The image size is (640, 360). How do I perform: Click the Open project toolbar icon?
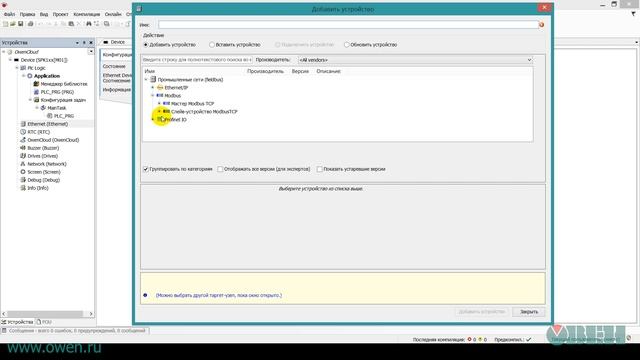click(13, 24)
